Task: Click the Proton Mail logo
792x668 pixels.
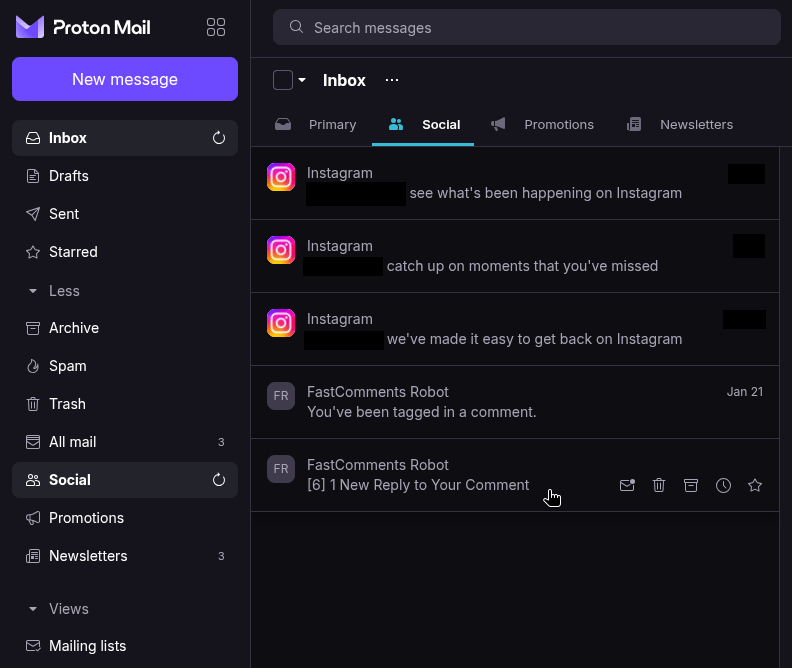Action: pos(83,27)
